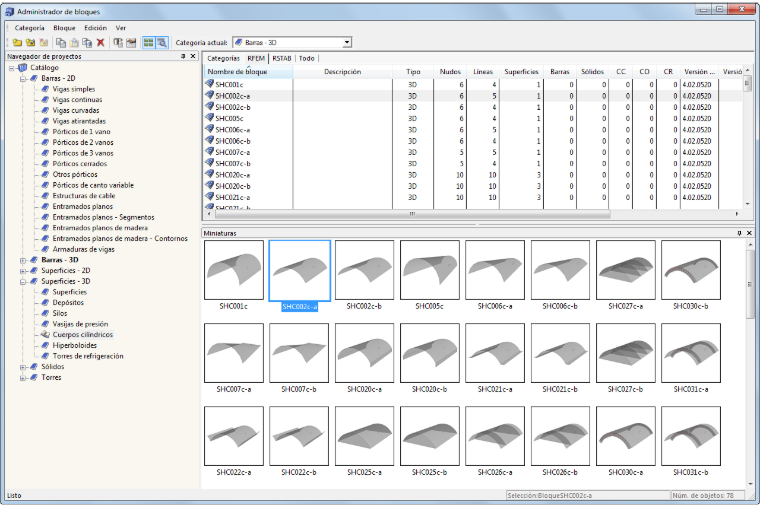Select the SHC025c-a thumbnail

364,436
